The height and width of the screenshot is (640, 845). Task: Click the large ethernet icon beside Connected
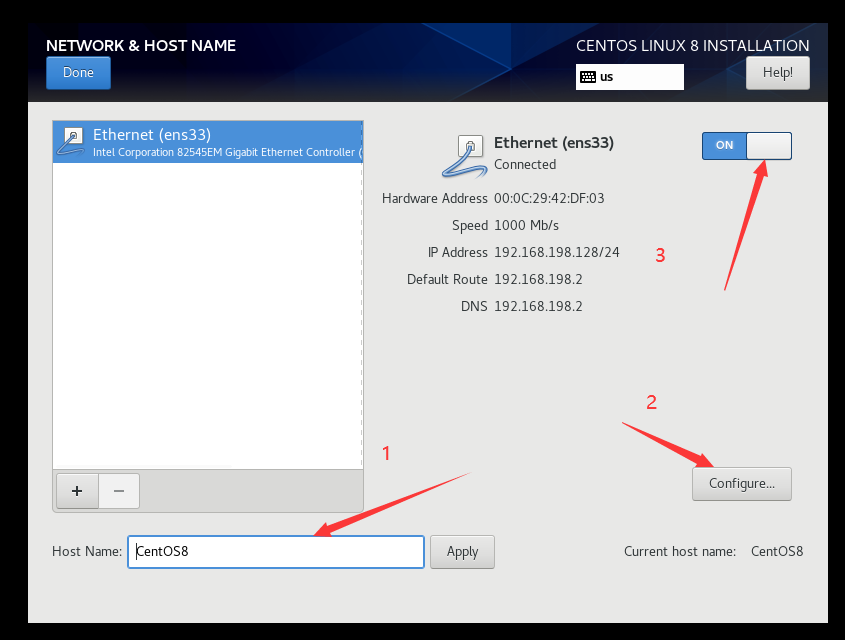pos(464,156)
